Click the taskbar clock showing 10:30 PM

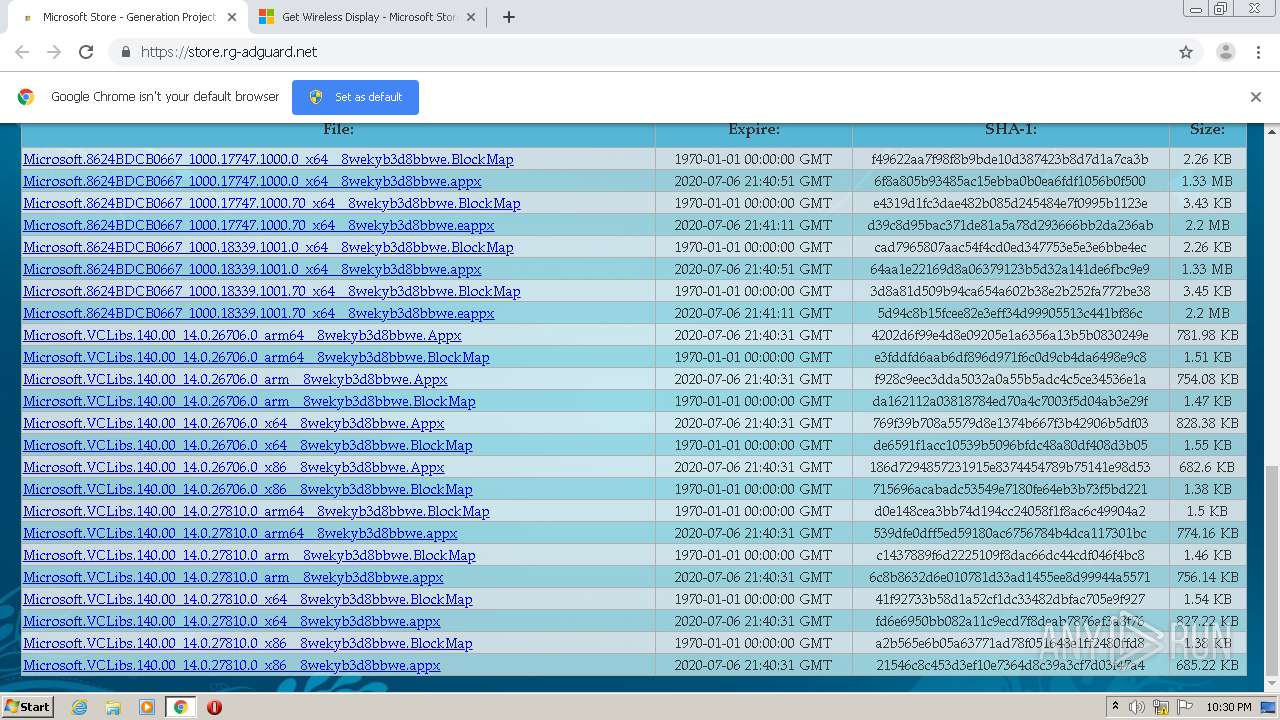(1228, 707)
